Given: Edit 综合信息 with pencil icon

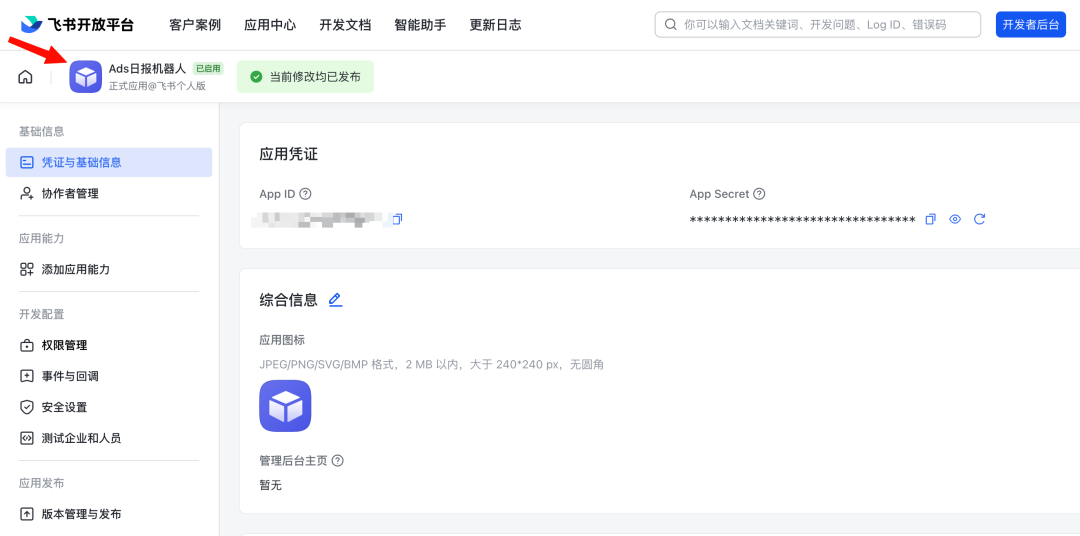Looking at the screenshot, I should (335, 300).
